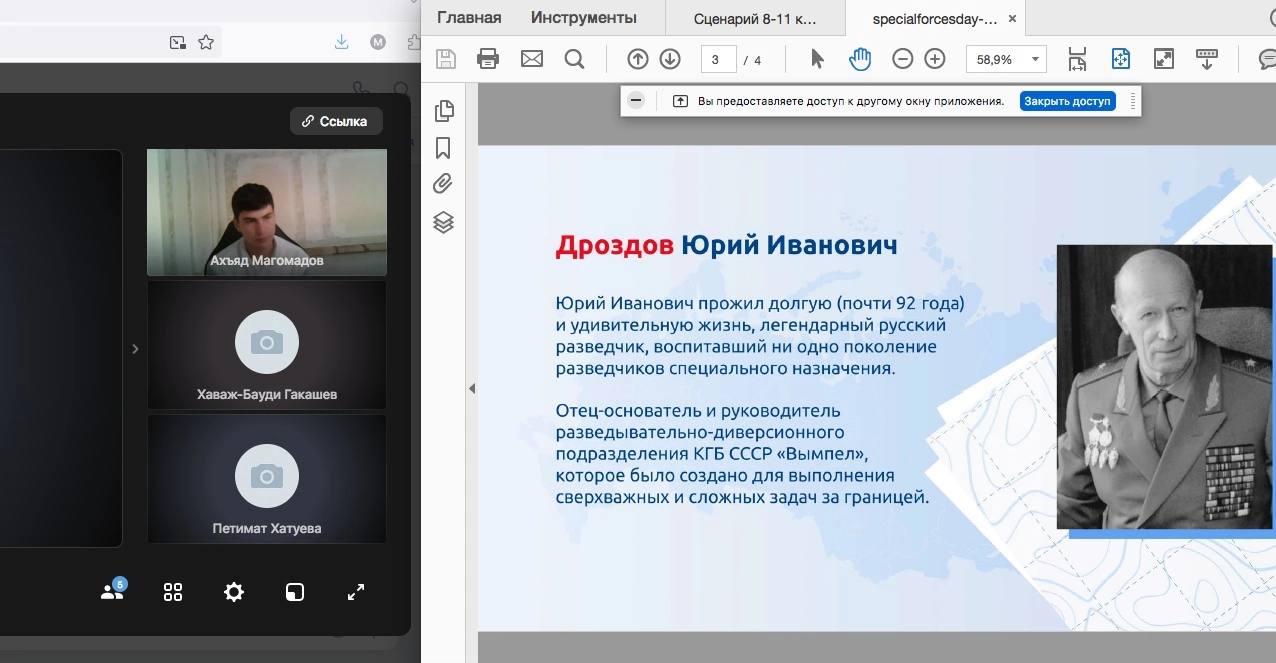Image resolution: width=1276 pixels, height=663 pixels.
Task: Open the search magnifier in PDF toolbar
Action: click(574, 59)
